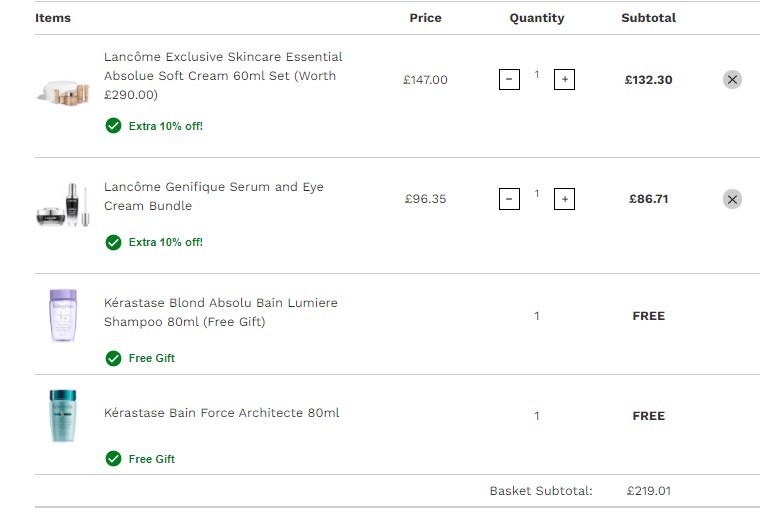Increase quantity of Lancôme Absolue Soft Cream set
Image resolution: width=765 pixels, height=517 pixels.
(564, 80)
